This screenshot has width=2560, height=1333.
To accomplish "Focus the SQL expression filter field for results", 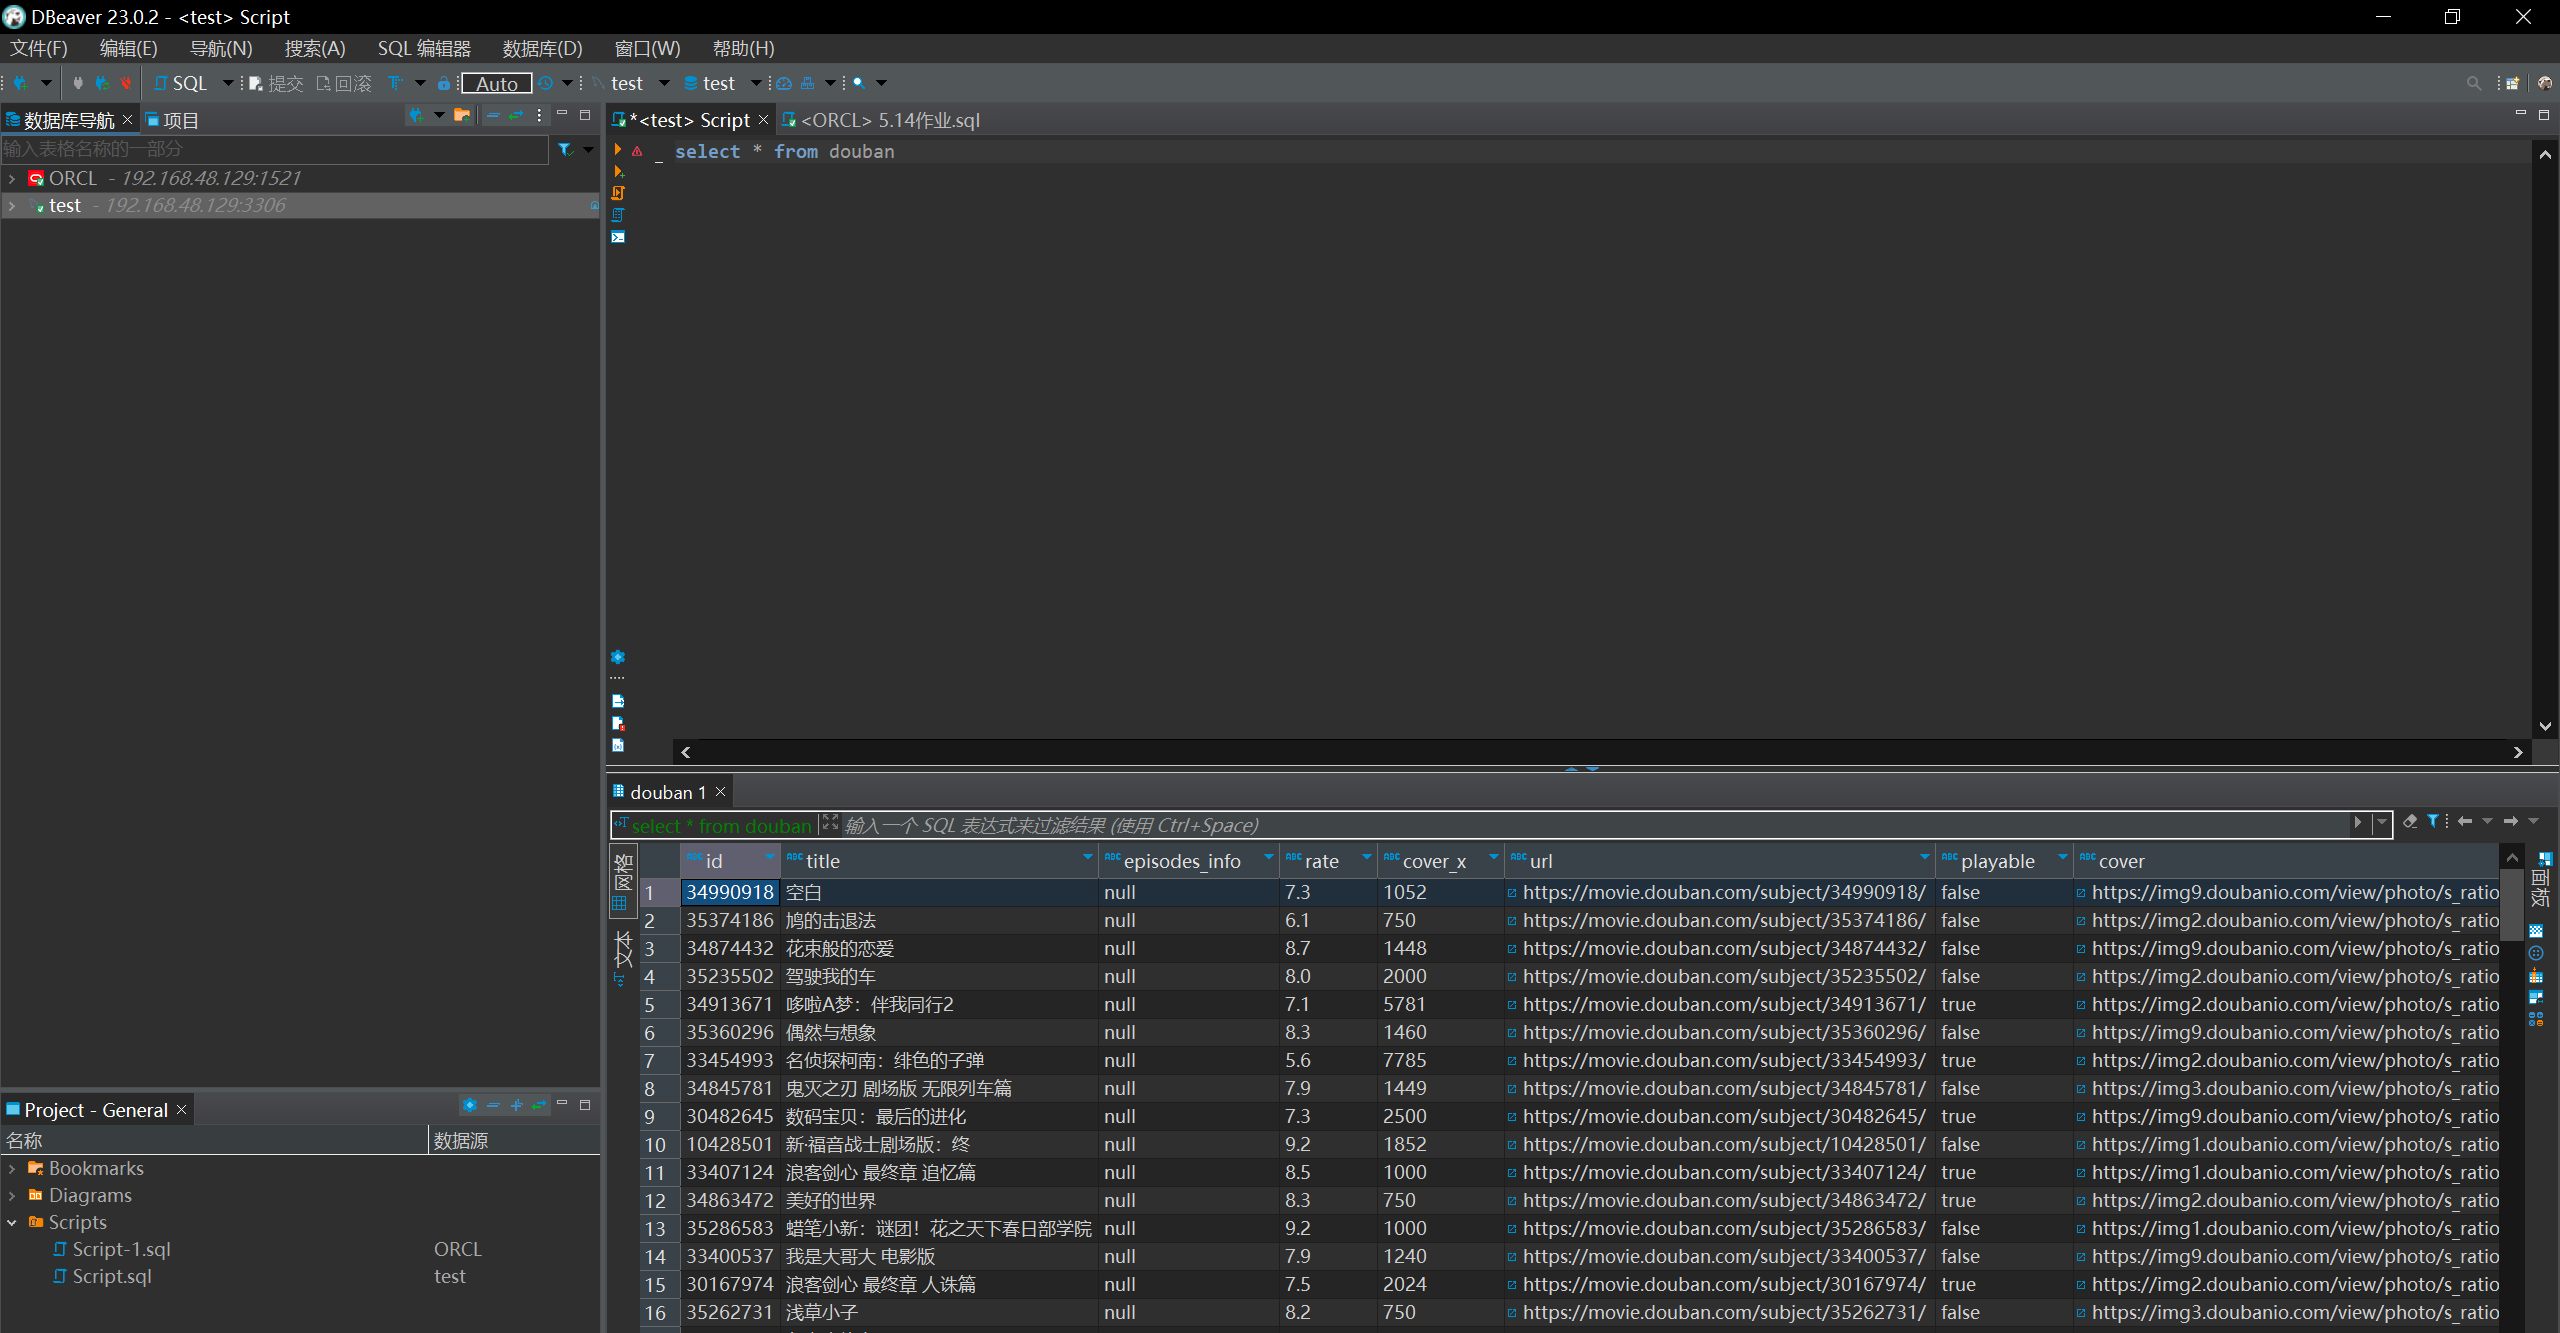I will (x=1595, y=825).
